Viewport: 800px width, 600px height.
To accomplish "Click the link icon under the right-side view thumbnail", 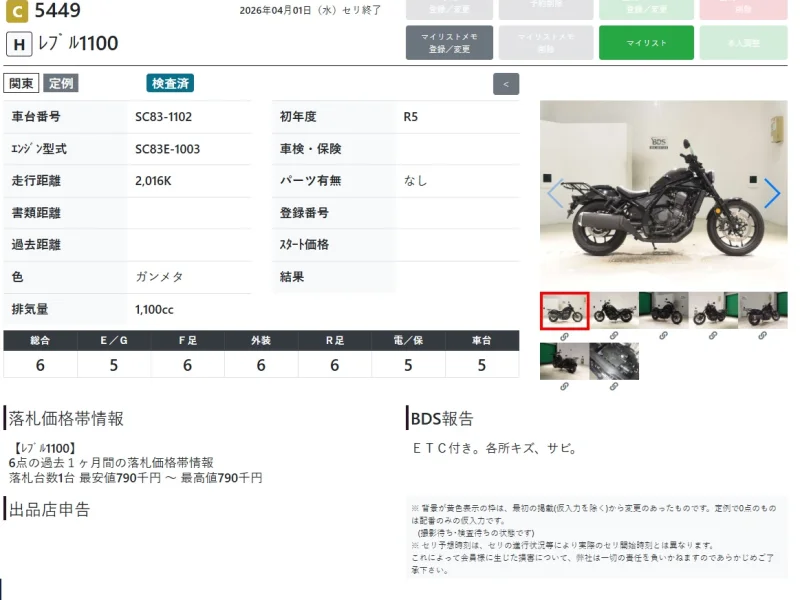I will (614, 336).
